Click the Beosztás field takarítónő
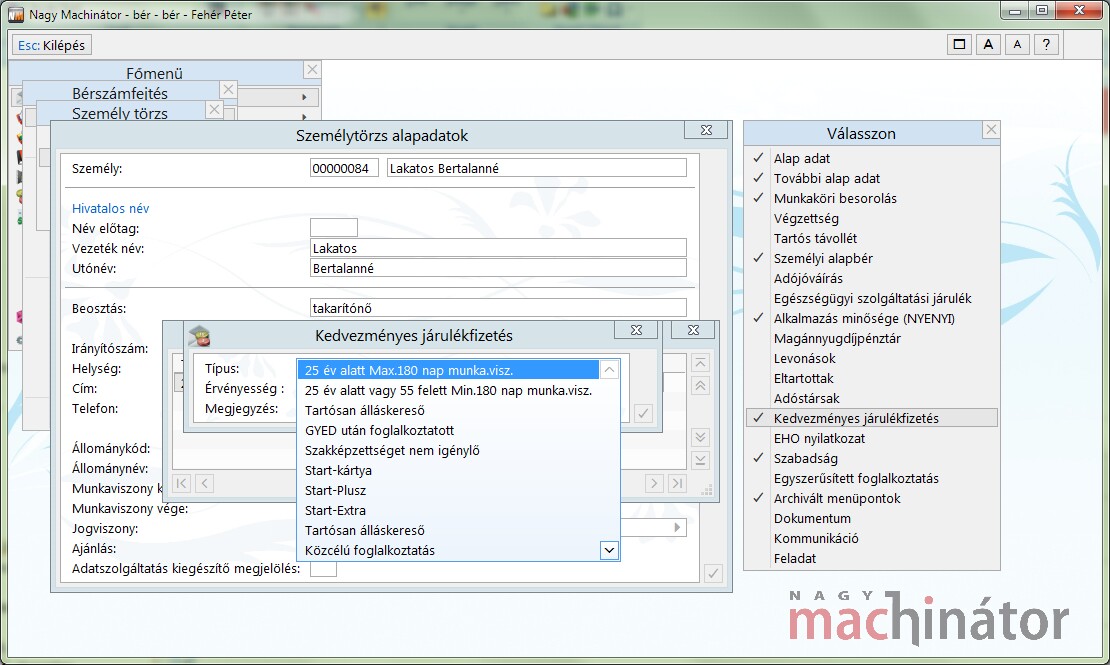This screenshot has height=665, width=1110. click(x=498, y=308)
